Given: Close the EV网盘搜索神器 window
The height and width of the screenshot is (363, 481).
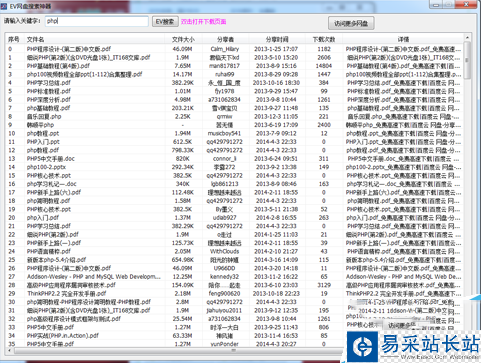Looking at the screenshot, I should pyautogui.click(x=466, y=4).
